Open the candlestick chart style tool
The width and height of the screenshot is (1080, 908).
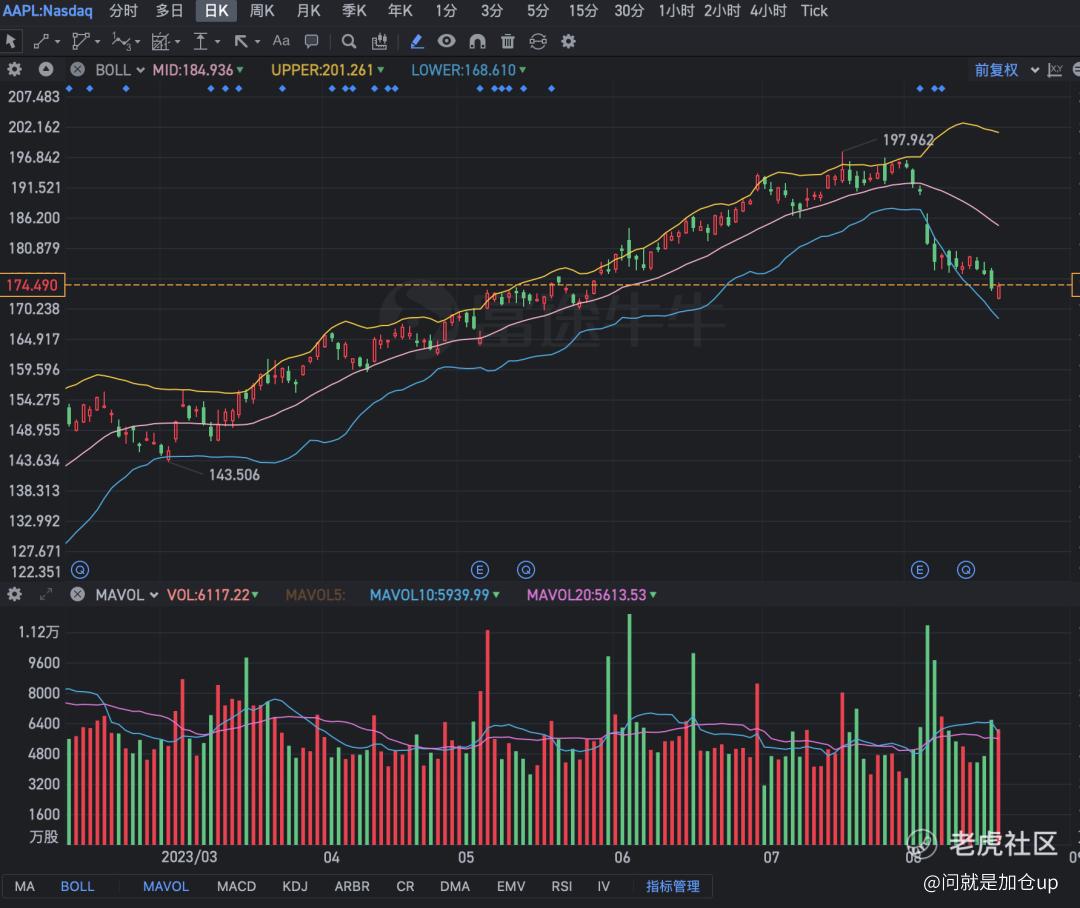380,41
